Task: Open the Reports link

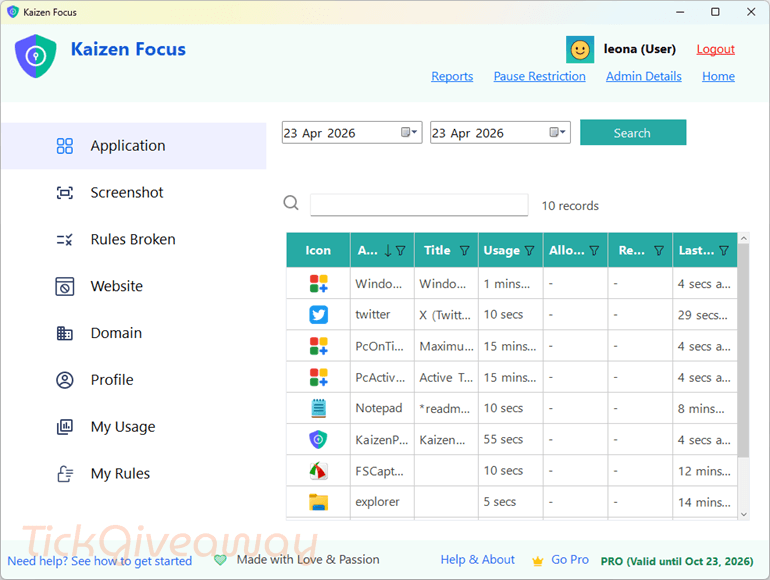Action: [452, 76]
